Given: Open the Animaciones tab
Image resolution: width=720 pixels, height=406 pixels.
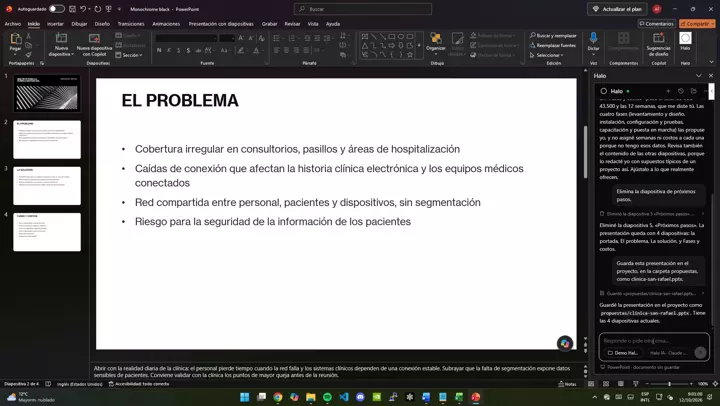Looking at the screenshot, I should coord(166,24).
